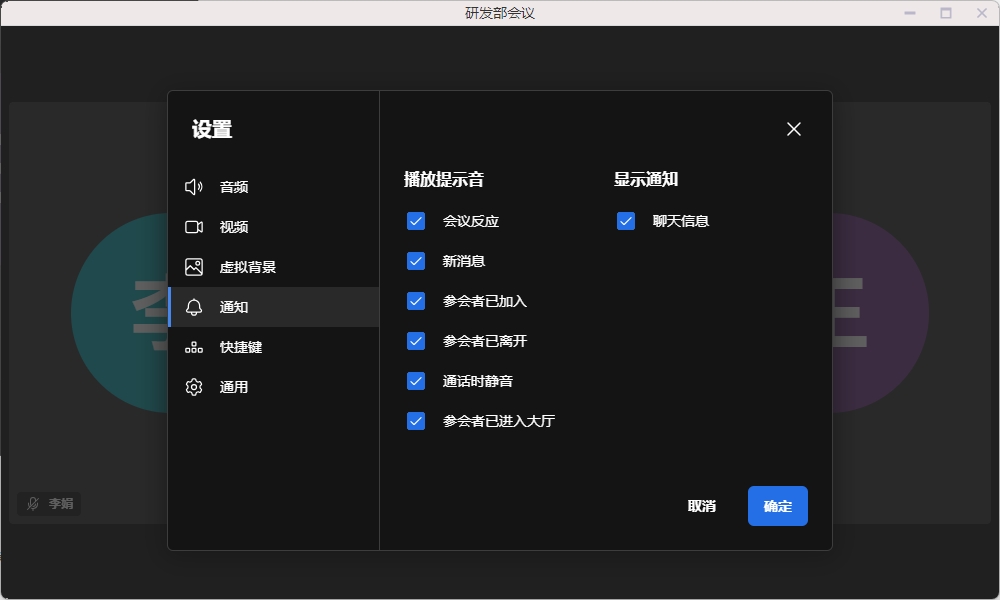Image resolution: width=1000 pixels, height=600 pixels.
Task: Click the muted microphone icon next to 李娟
Action: coord(33,504)
